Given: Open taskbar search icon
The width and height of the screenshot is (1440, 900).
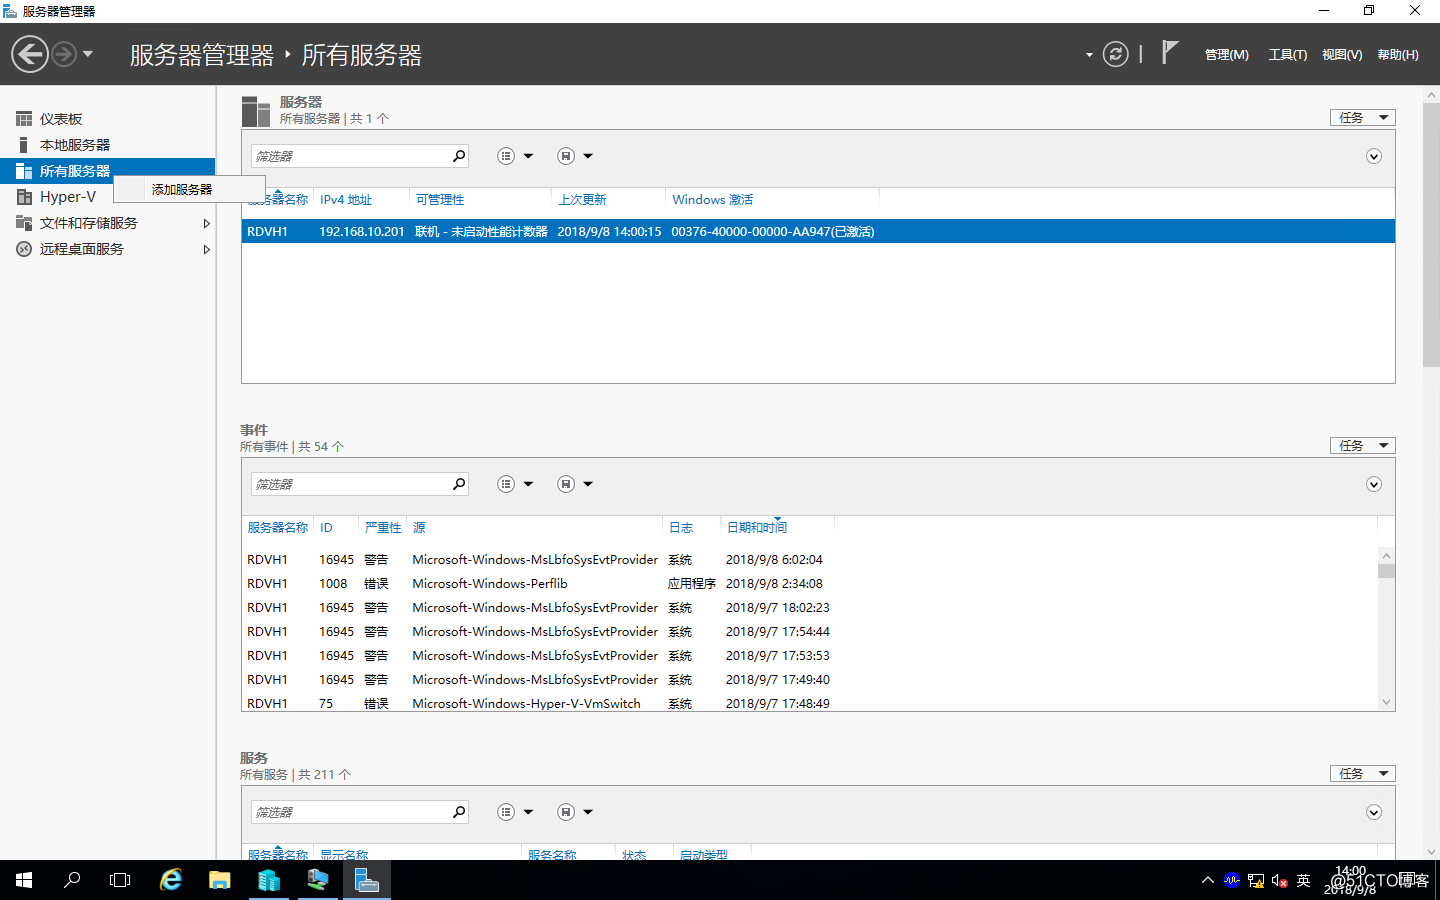Looking at the screenshot, I should pyautogui.click(x=72, y=880).
